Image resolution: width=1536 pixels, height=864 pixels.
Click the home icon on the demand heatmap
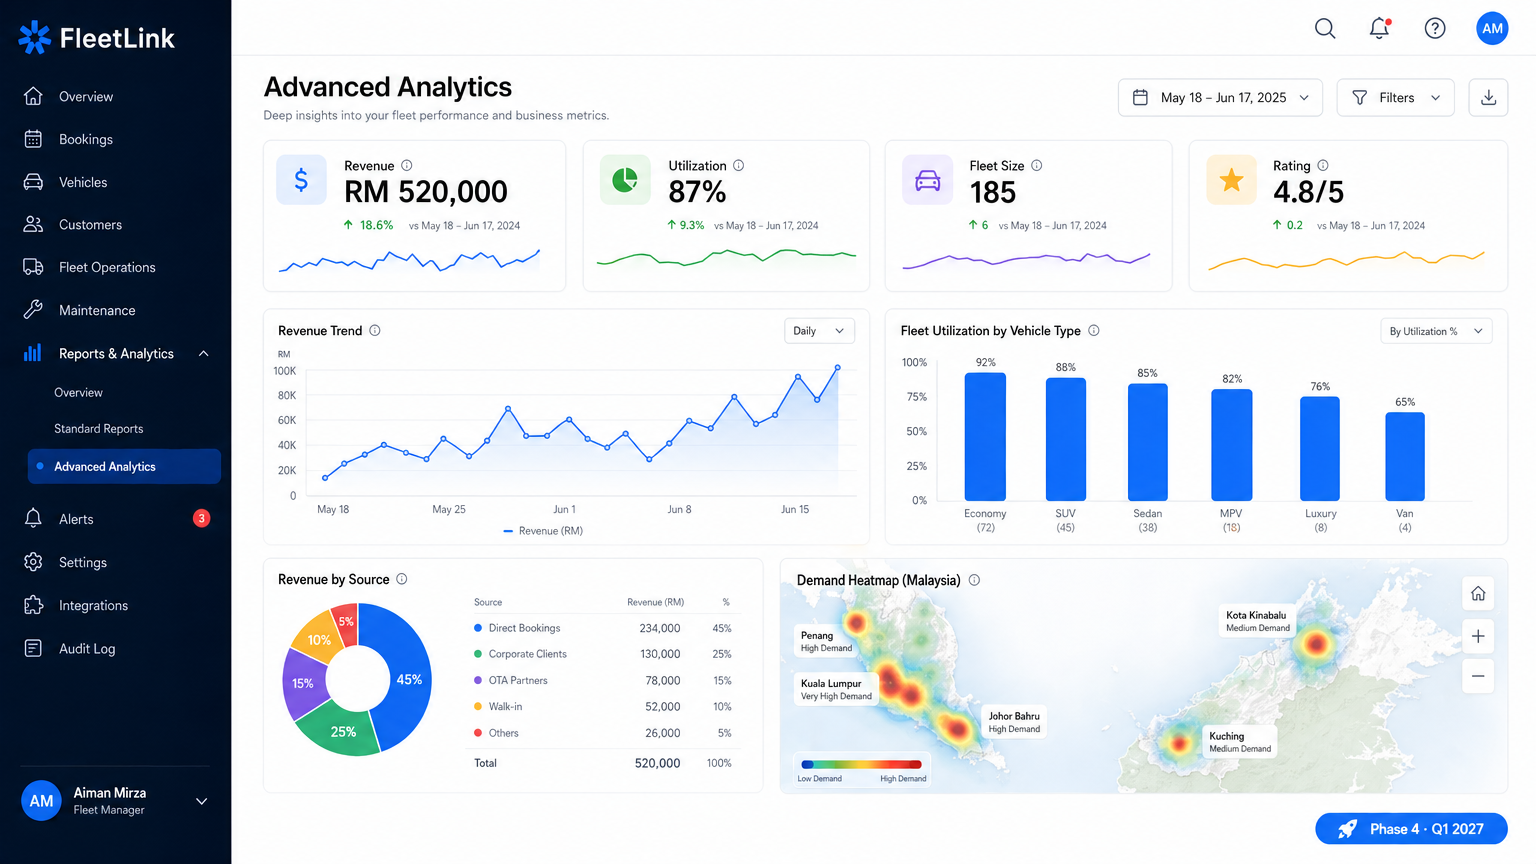tap(1478, 593)
